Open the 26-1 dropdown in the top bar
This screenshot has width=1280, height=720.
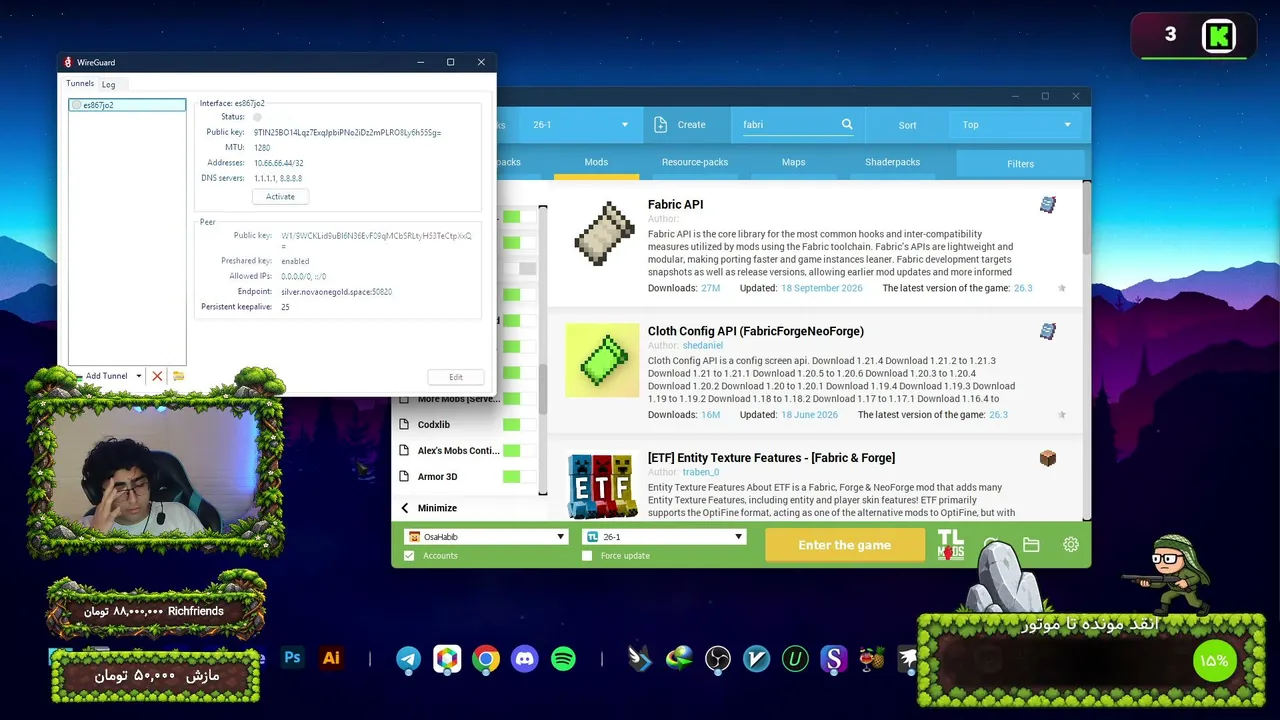(x=580, y=125)
